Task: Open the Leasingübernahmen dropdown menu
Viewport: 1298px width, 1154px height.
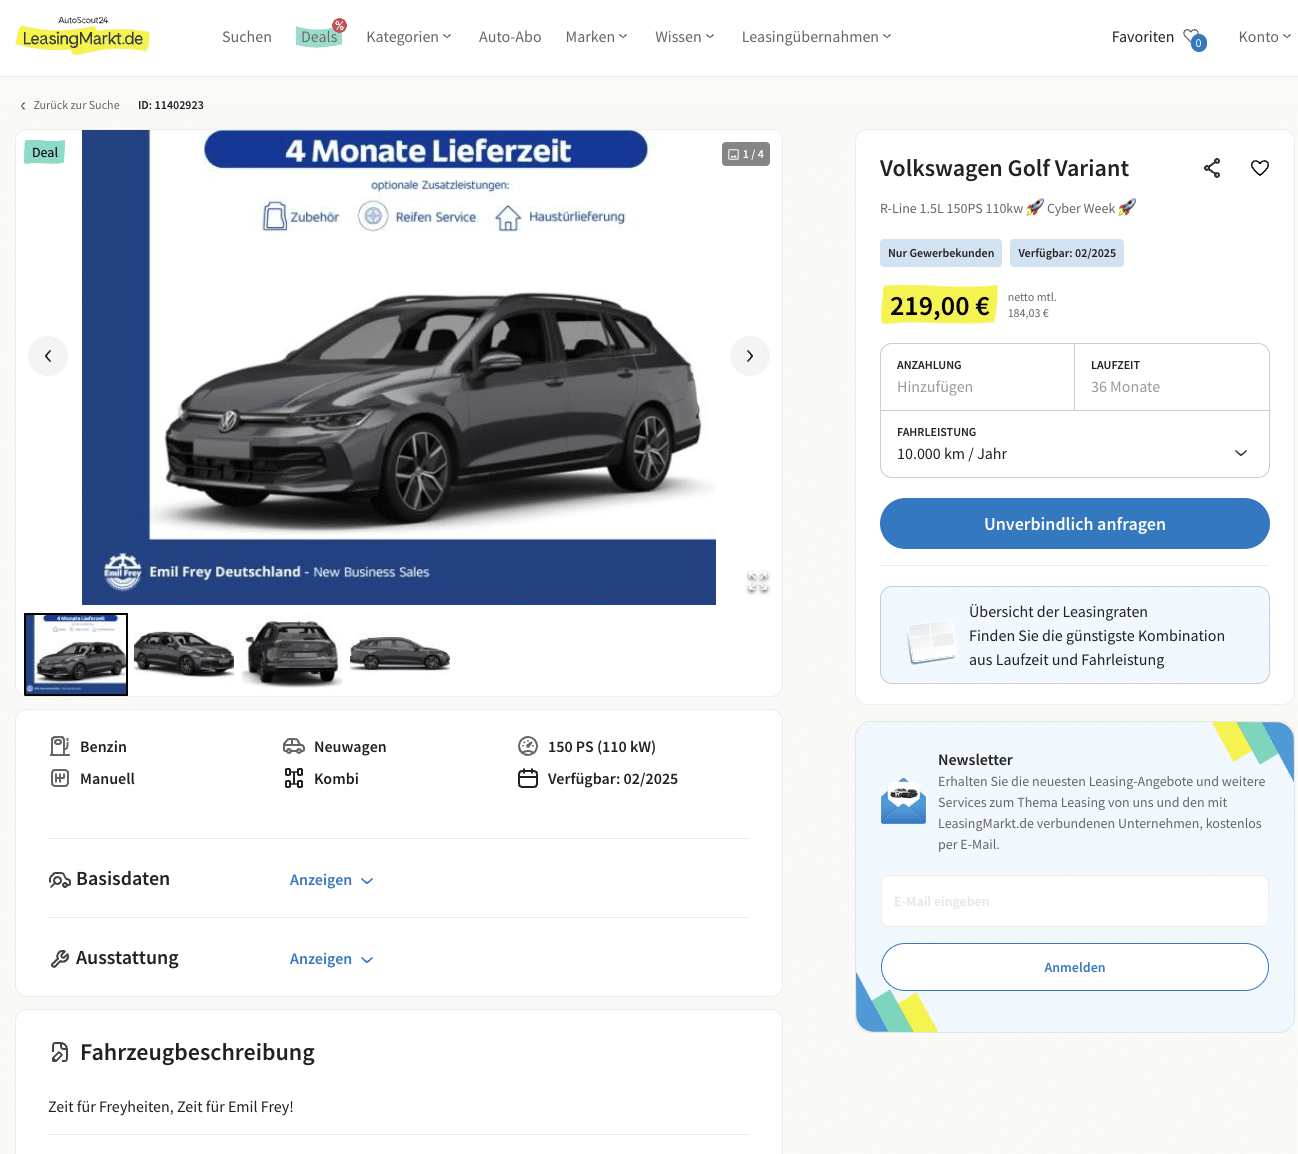Action: coord(817,37)
